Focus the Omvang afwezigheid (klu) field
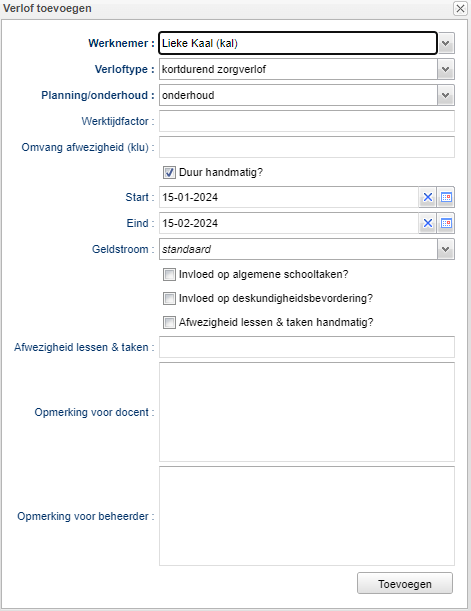 (307, 147)
